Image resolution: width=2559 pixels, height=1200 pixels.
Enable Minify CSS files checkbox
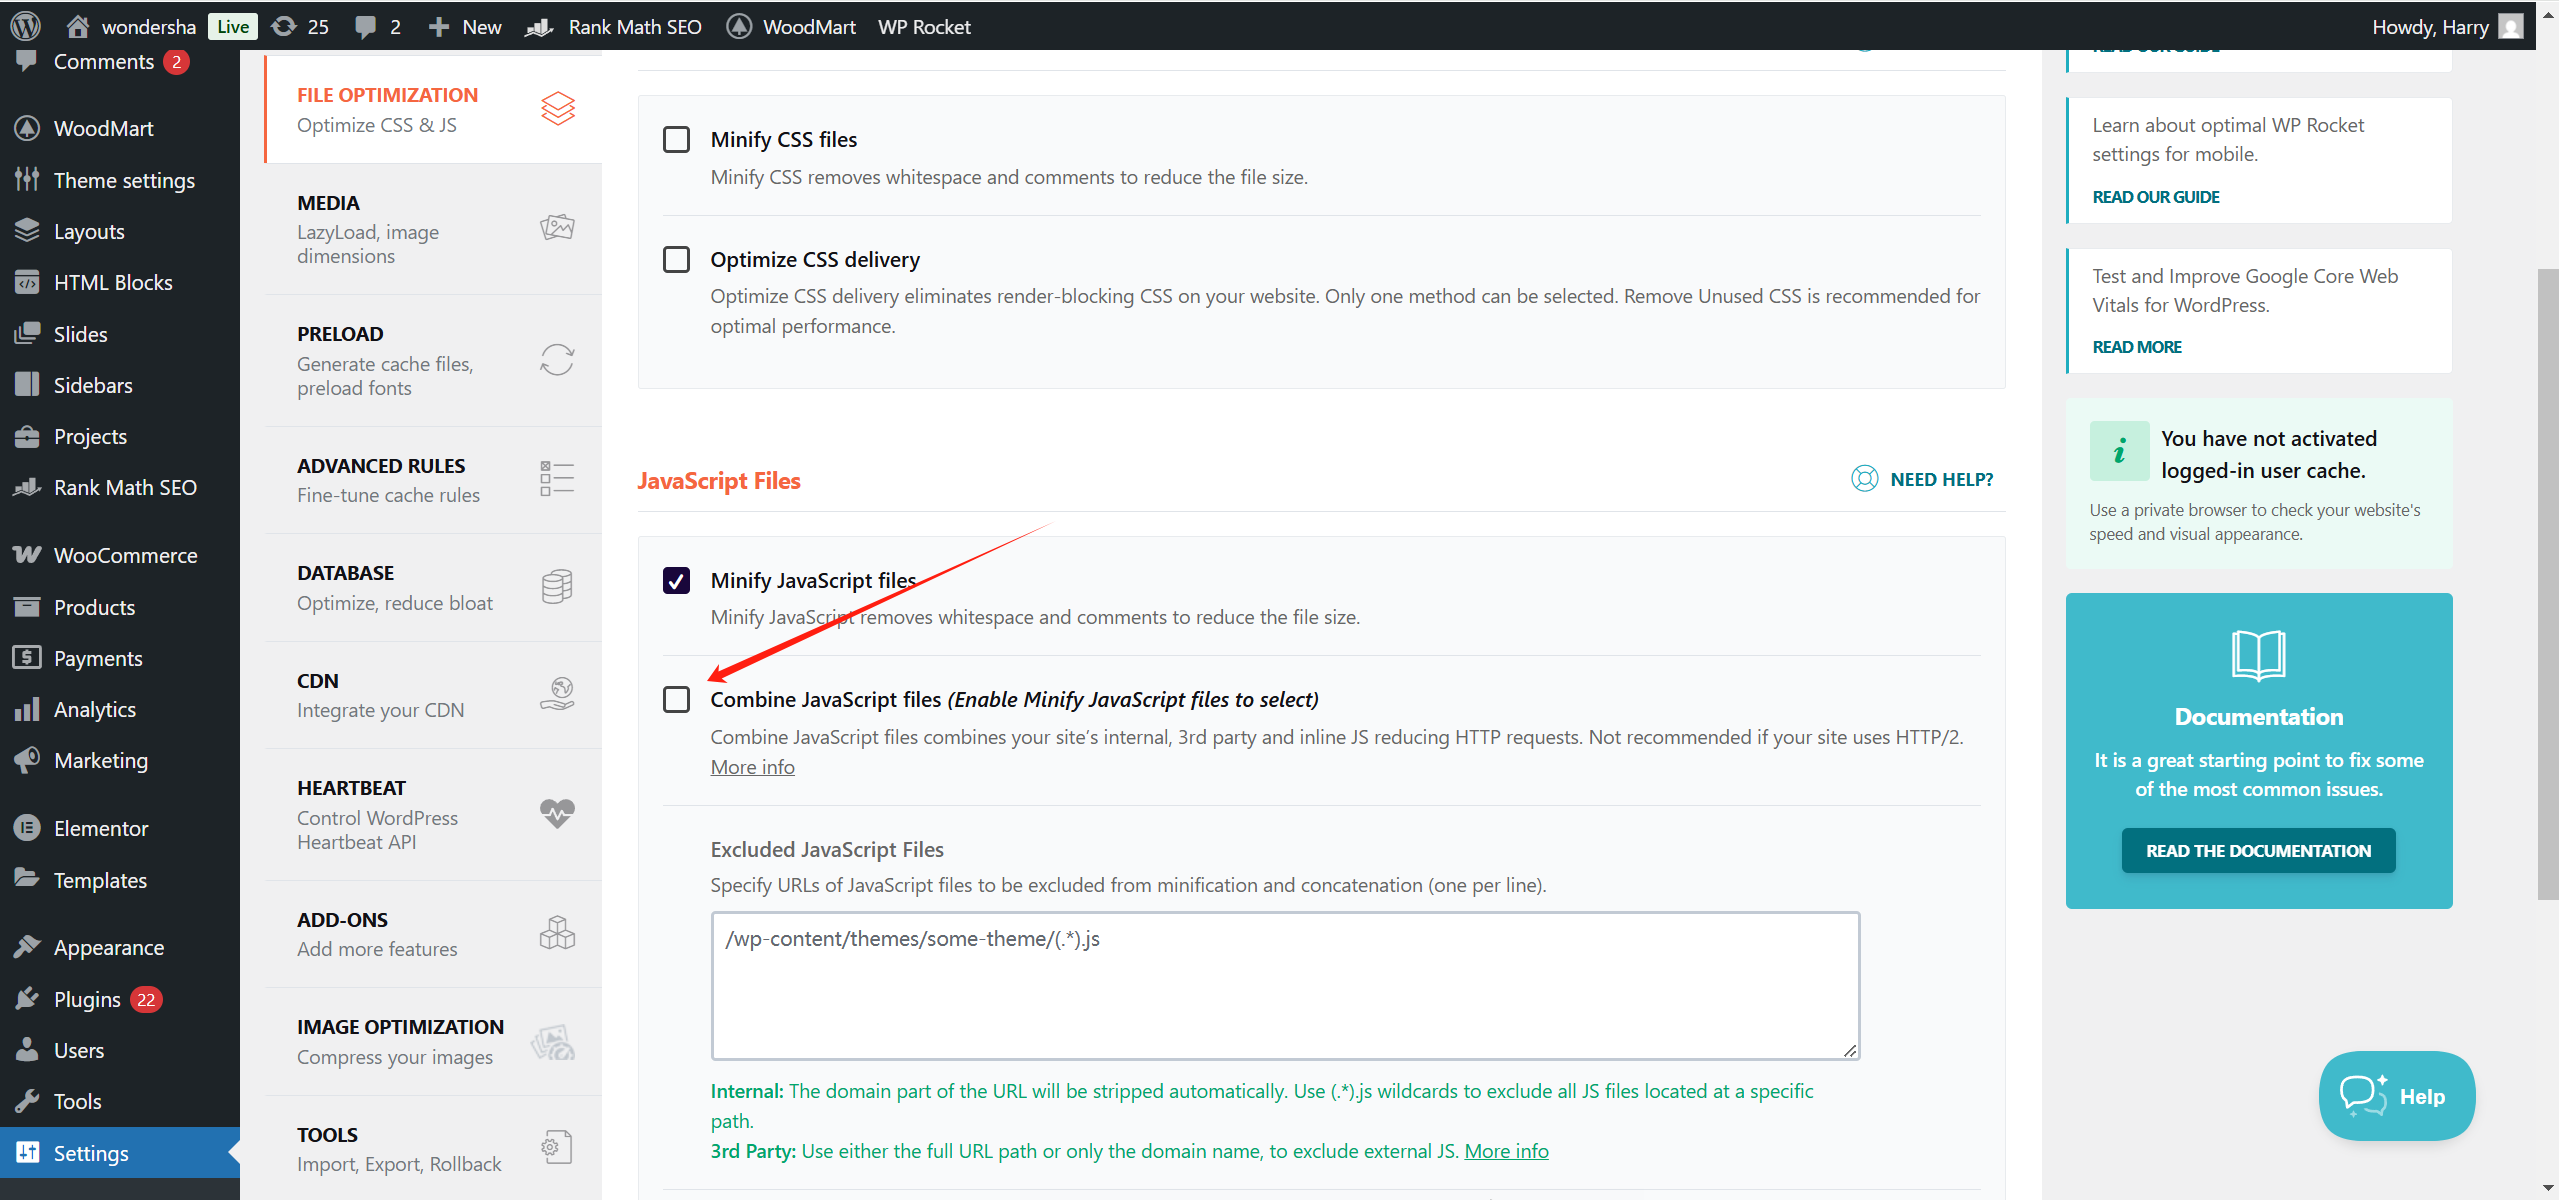click(x=677, y=139)
